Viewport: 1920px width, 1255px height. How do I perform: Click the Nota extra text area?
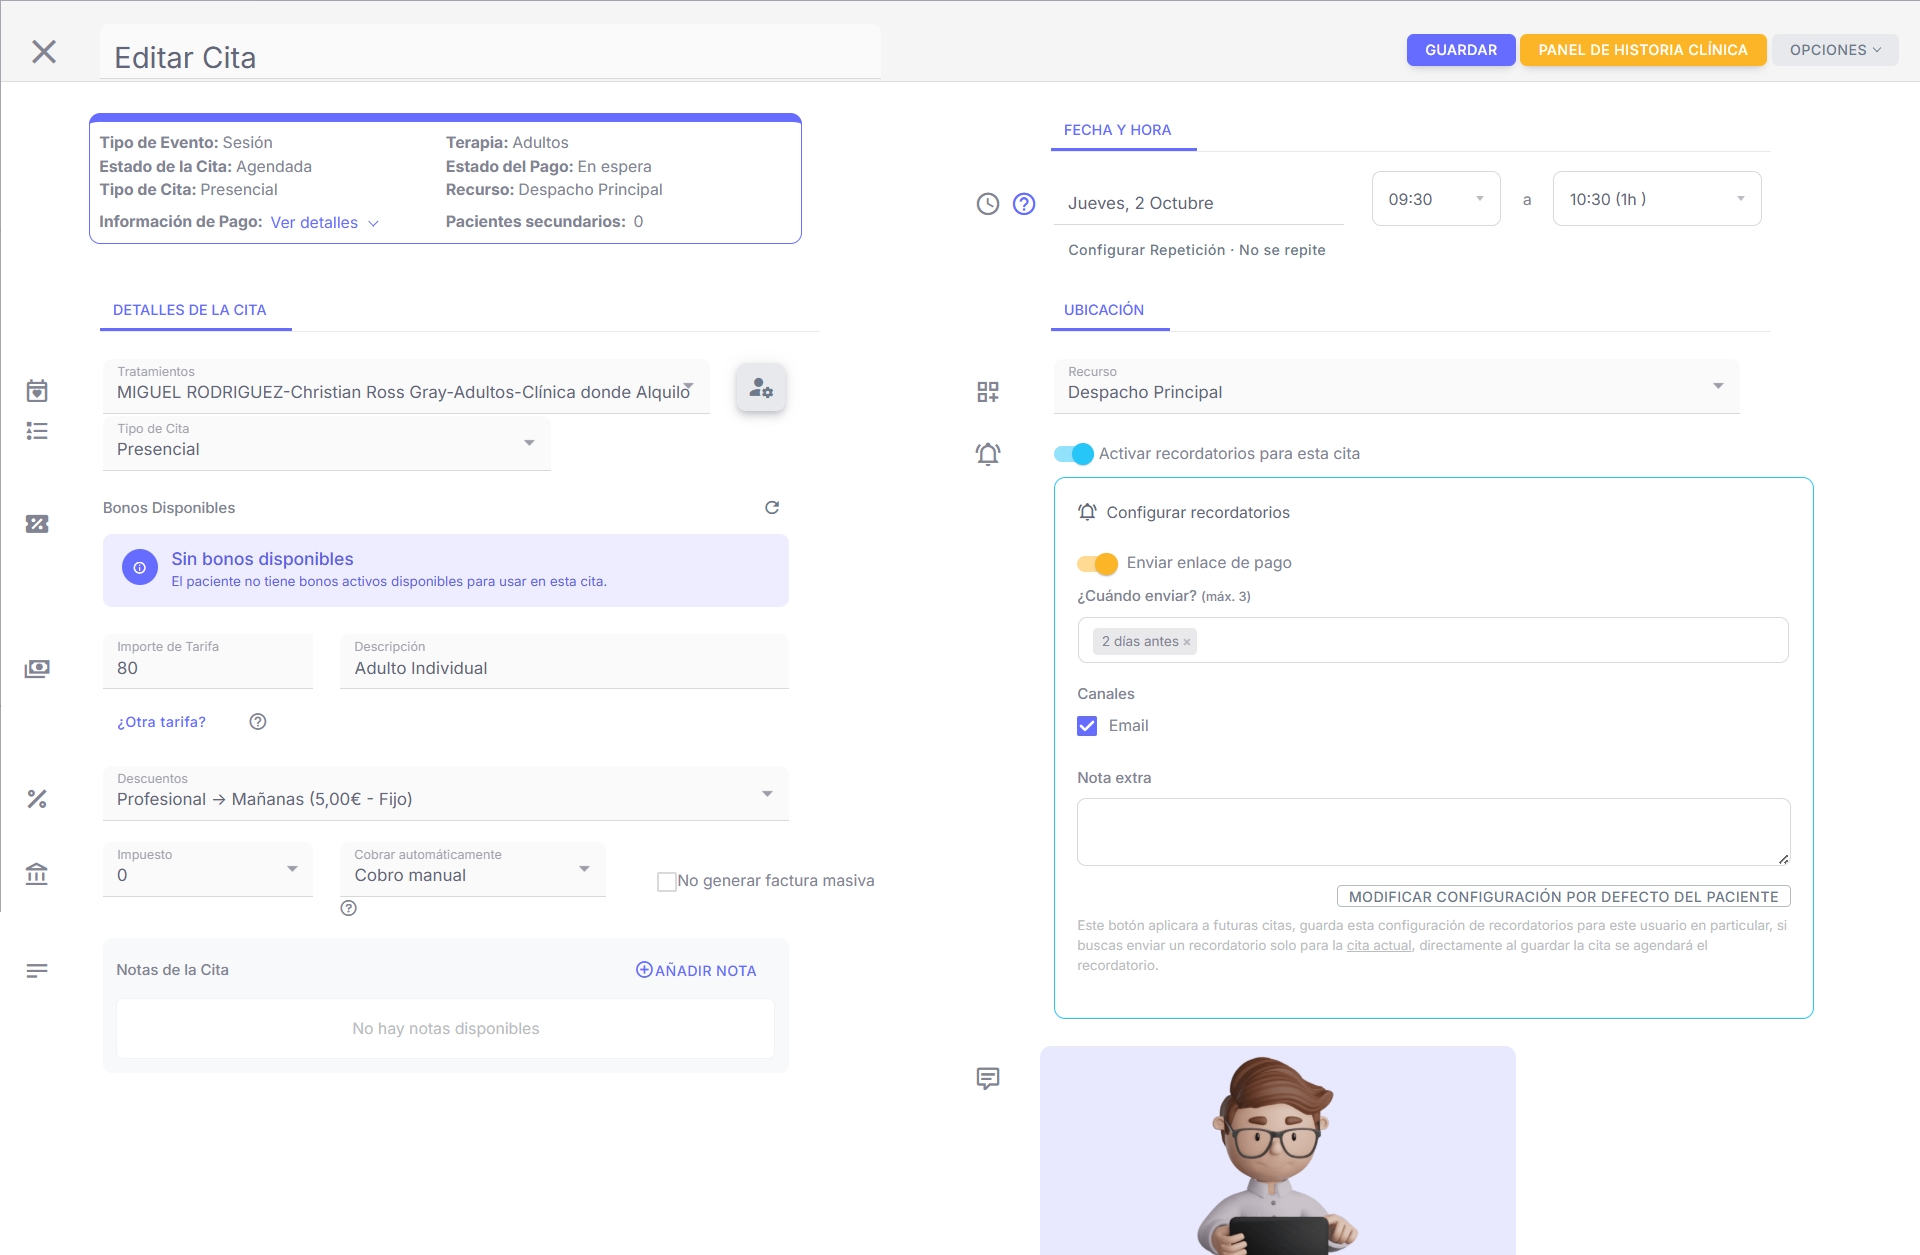[x=1432, y=832]
